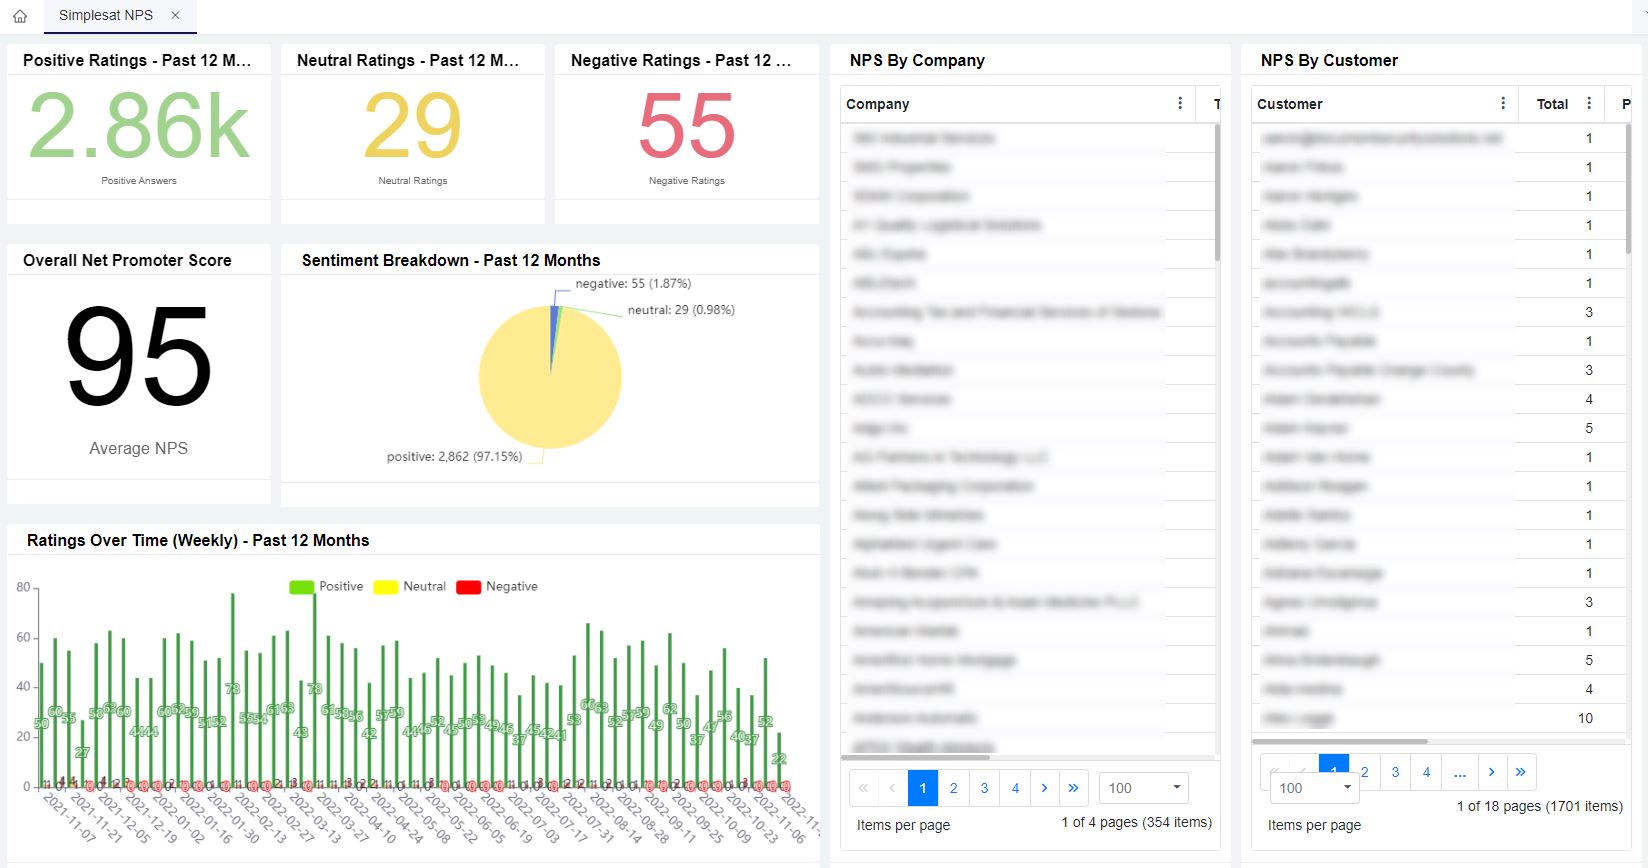Open items per page dropdown for Company table

1143,788
